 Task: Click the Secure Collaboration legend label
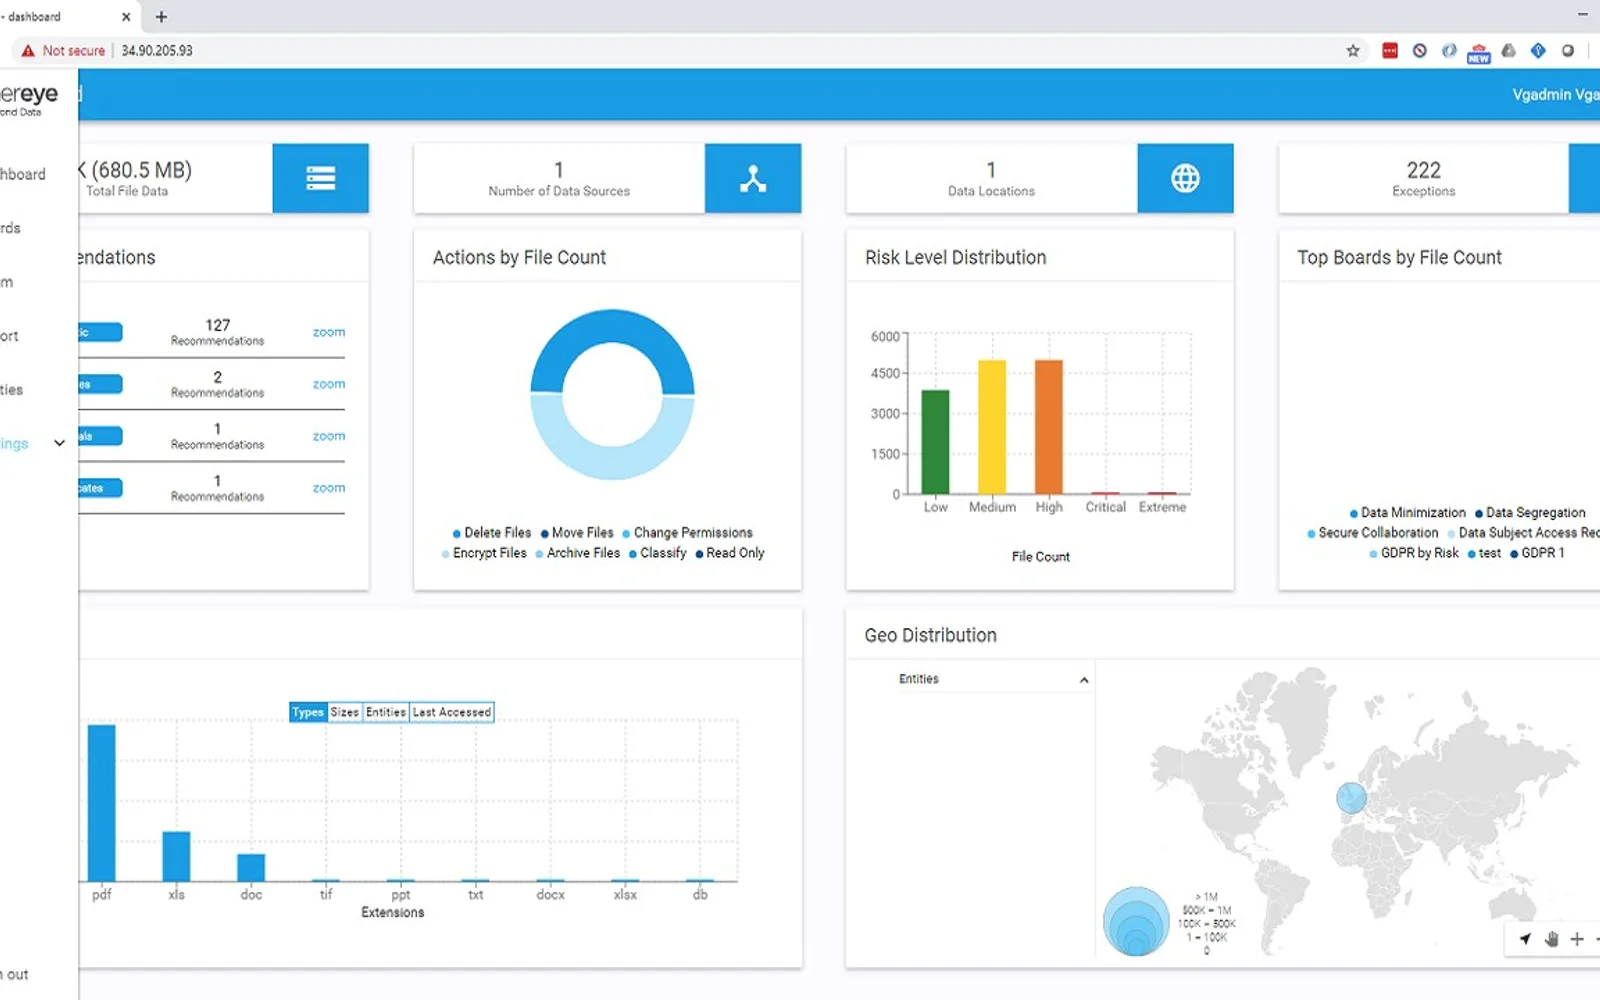(1378, 533)
